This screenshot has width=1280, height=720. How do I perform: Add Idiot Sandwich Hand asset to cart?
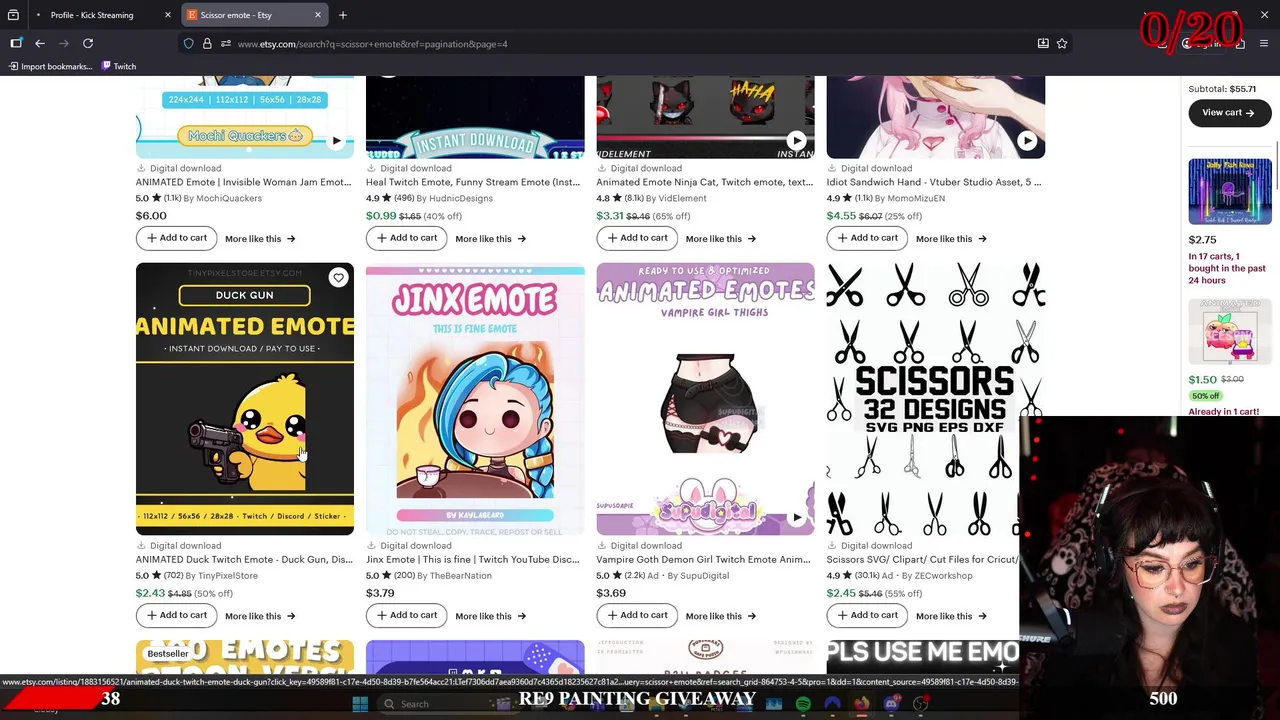tap(867, 238)
